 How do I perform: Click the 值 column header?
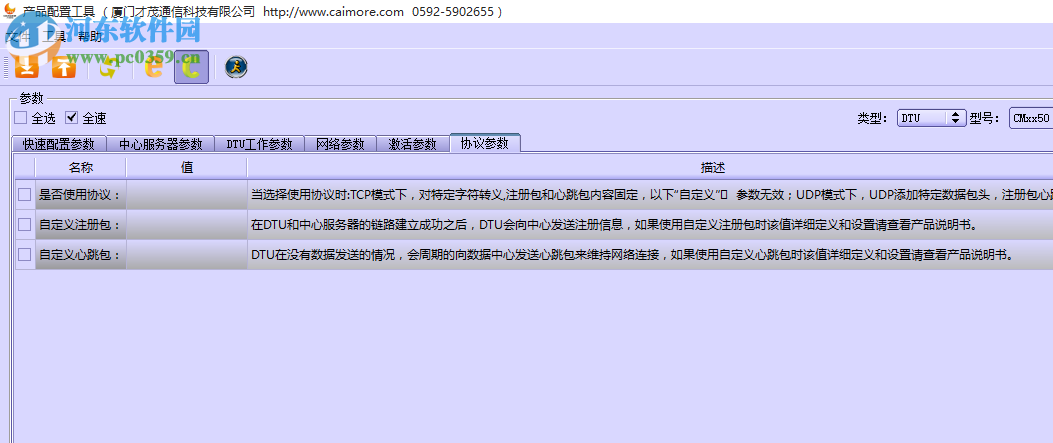coord(187,168)
